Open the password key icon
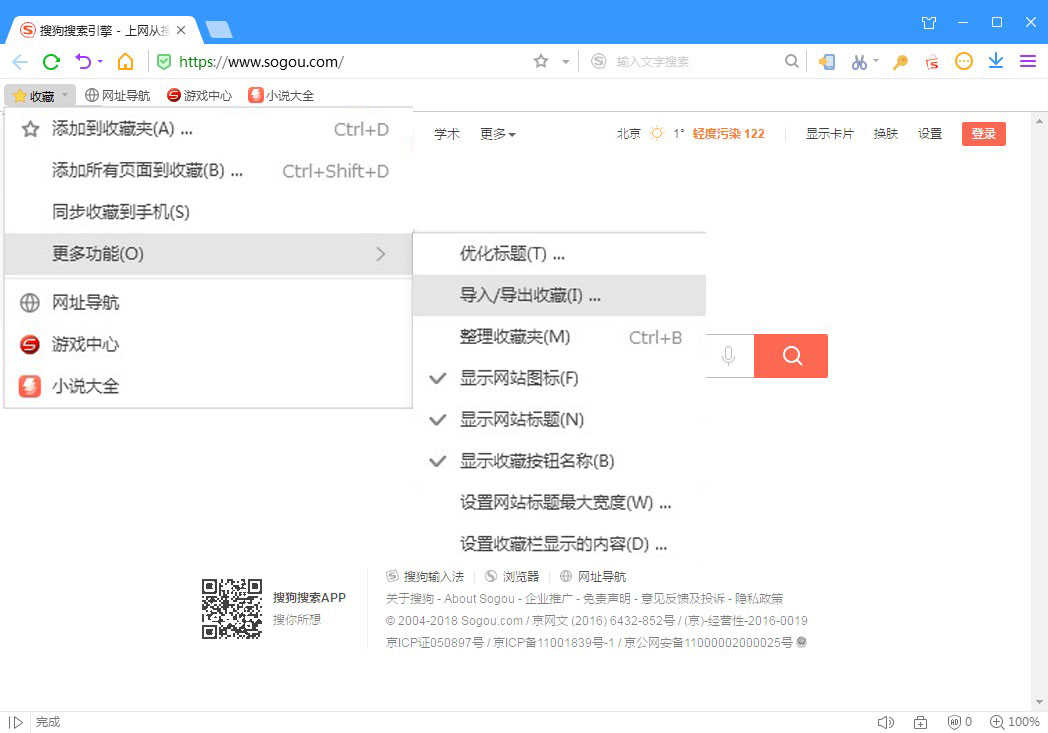The height and width of the screenshot is (733, 1048). (x=900, y=62)
